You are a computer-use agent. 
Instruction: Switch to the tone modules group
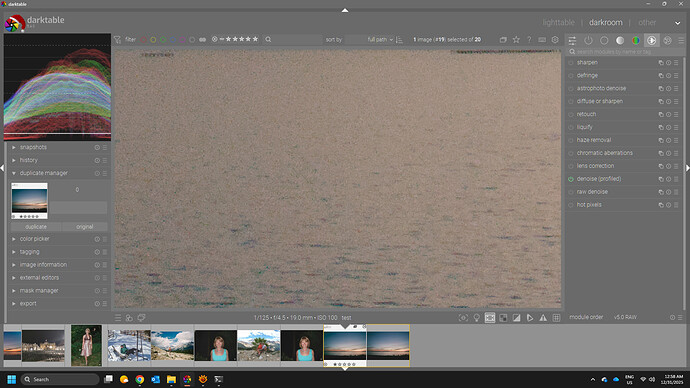[x=620, y=40]
